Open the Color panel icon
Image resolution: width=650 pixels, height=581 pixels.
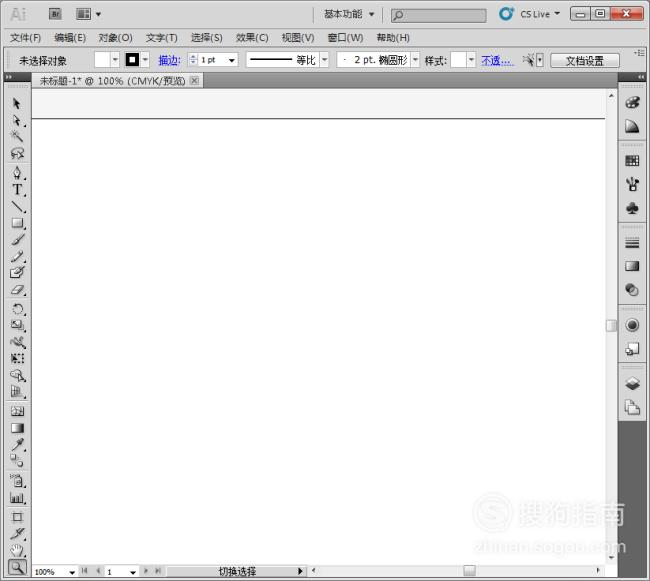click(632, 102)
